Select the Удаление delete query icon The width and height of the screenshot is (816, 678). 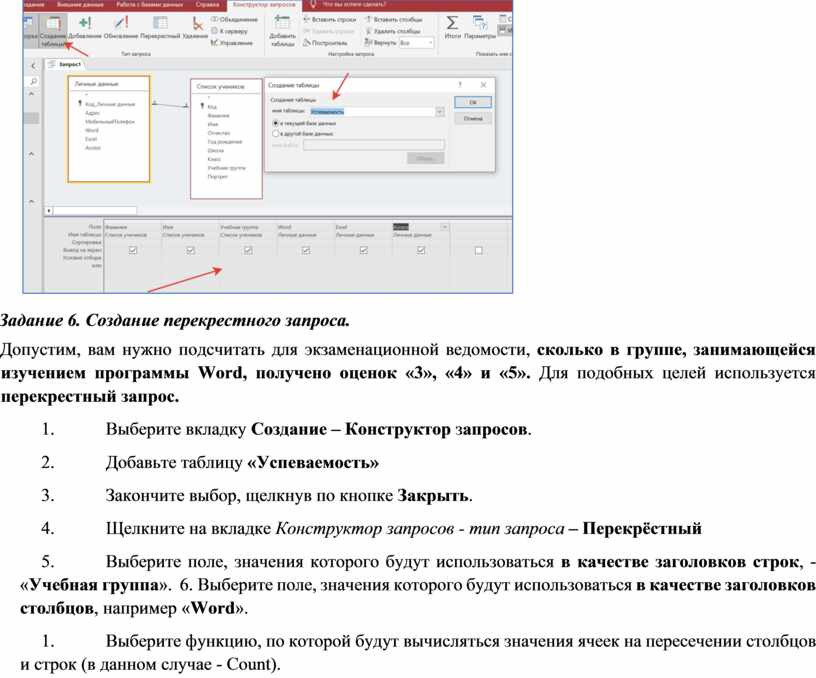point(196,28)
